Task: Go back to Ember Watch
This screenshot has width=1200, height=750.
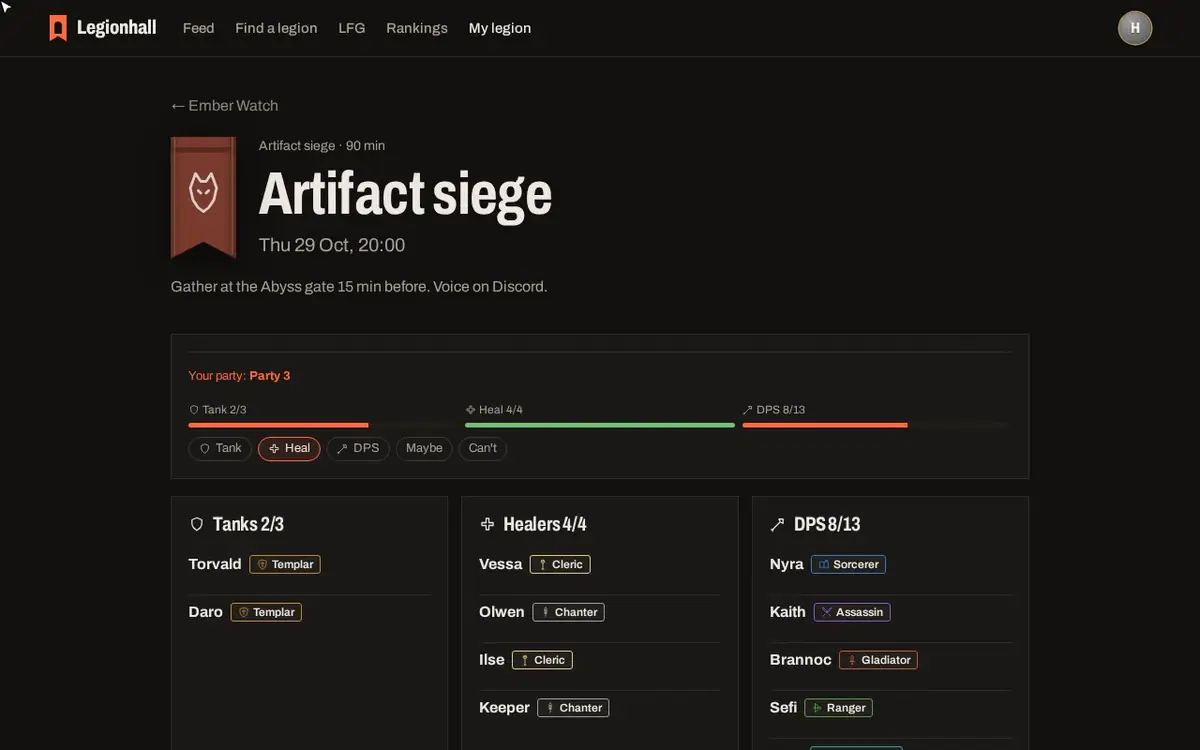Action: pos(225,106)
